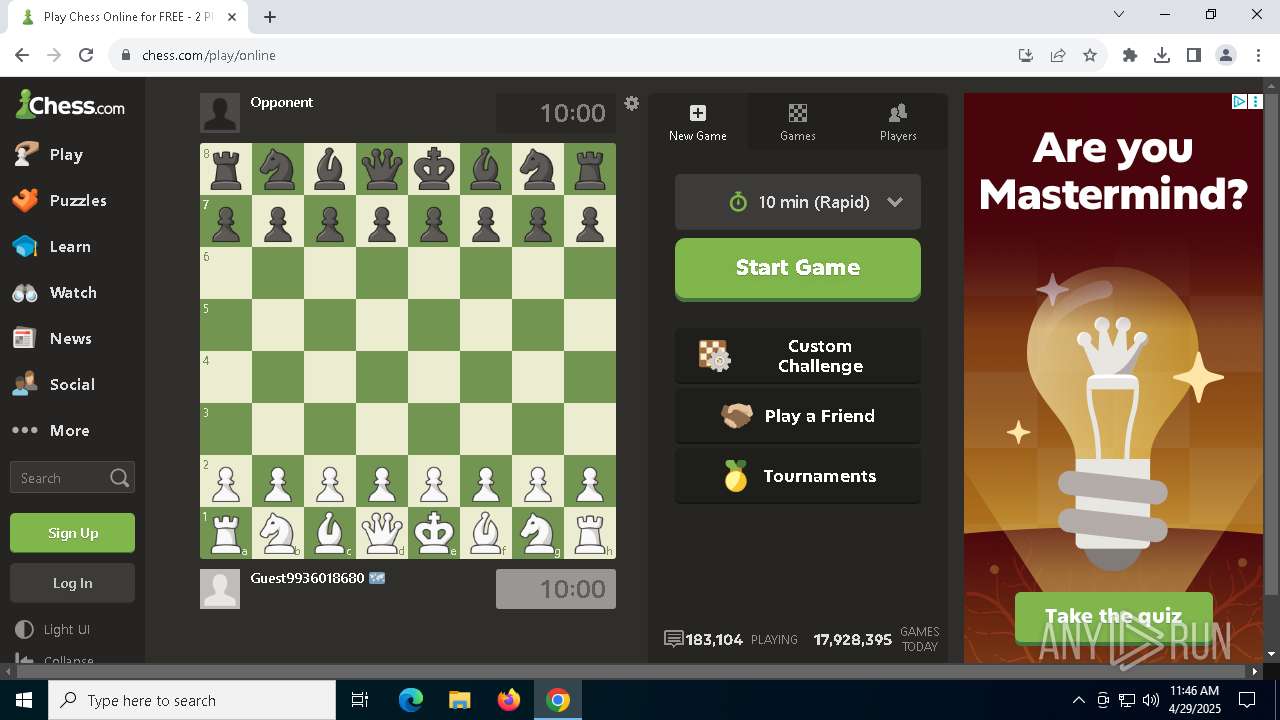Viewport: 1280px width, 720px height.
Task: Click the guest player's 10:00 clock
Action: pos(556,589)
